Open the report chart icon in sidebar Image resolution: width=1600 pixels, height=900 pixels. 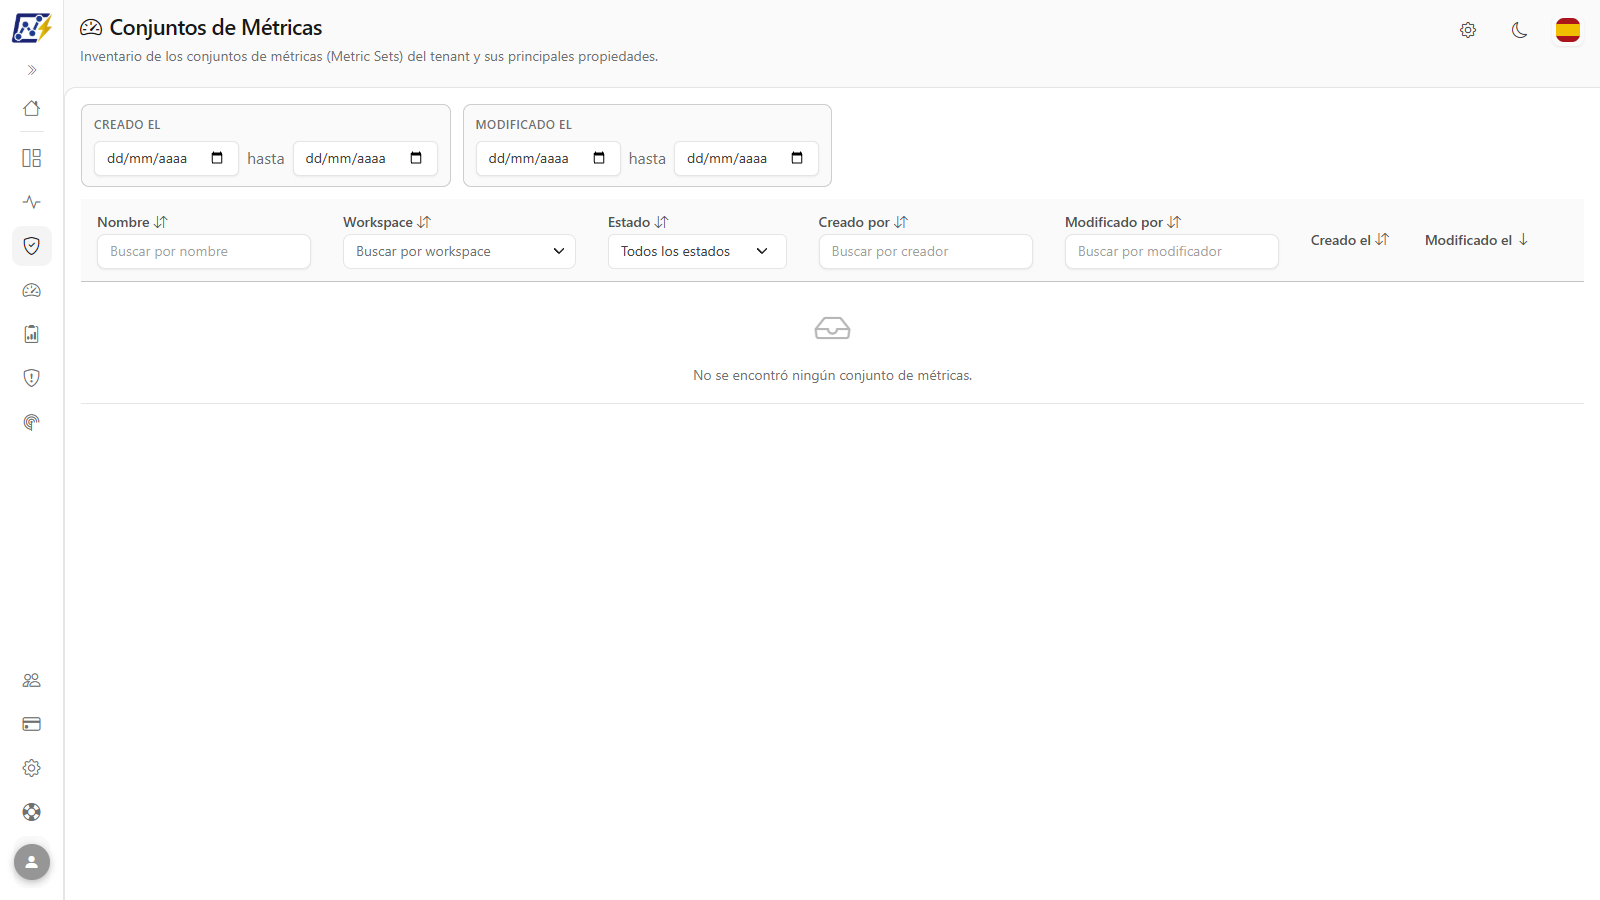[x=32, y=334]
